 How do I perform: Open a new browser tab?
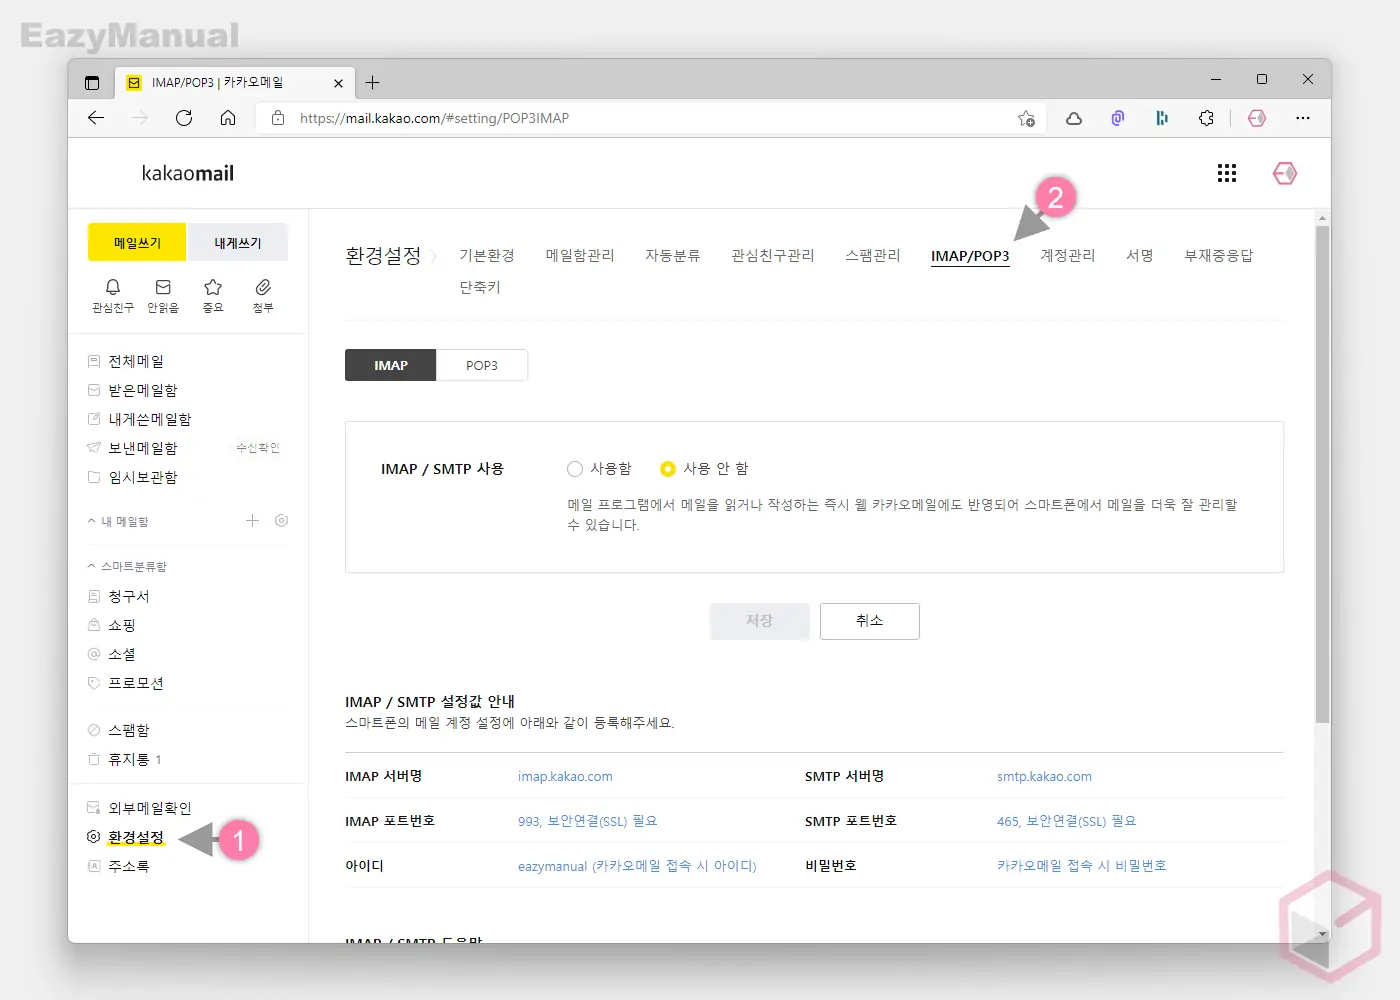[x=372, y=83]
